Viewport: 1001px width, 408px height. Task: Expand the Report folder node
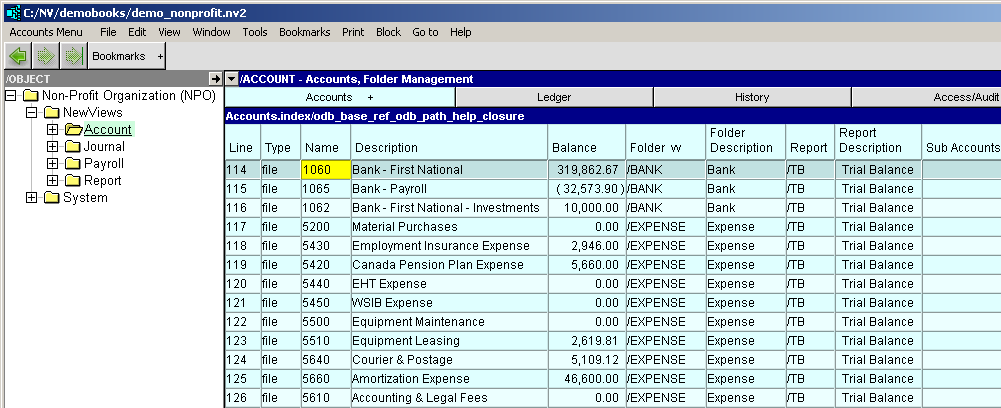53,181
